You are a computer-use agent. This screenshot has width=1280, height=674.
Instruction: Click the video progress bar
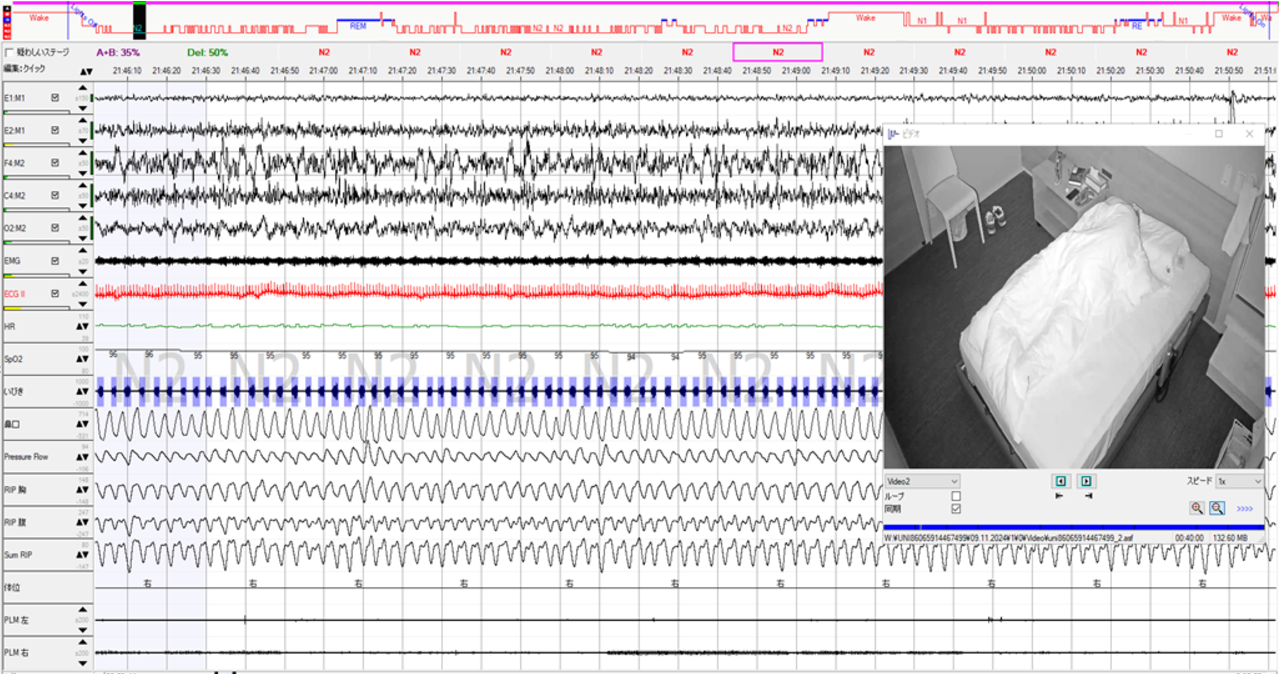click(x=1073, y=527)
